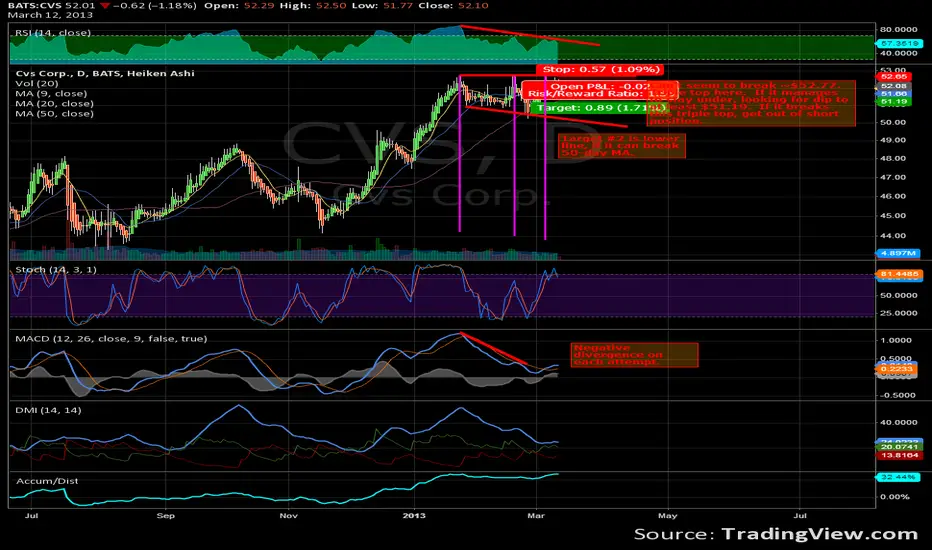The height and width of the screenshot is (550, 932).
Task: Click the orange 0.2233 MACD value tag
Action: (897, 369)
